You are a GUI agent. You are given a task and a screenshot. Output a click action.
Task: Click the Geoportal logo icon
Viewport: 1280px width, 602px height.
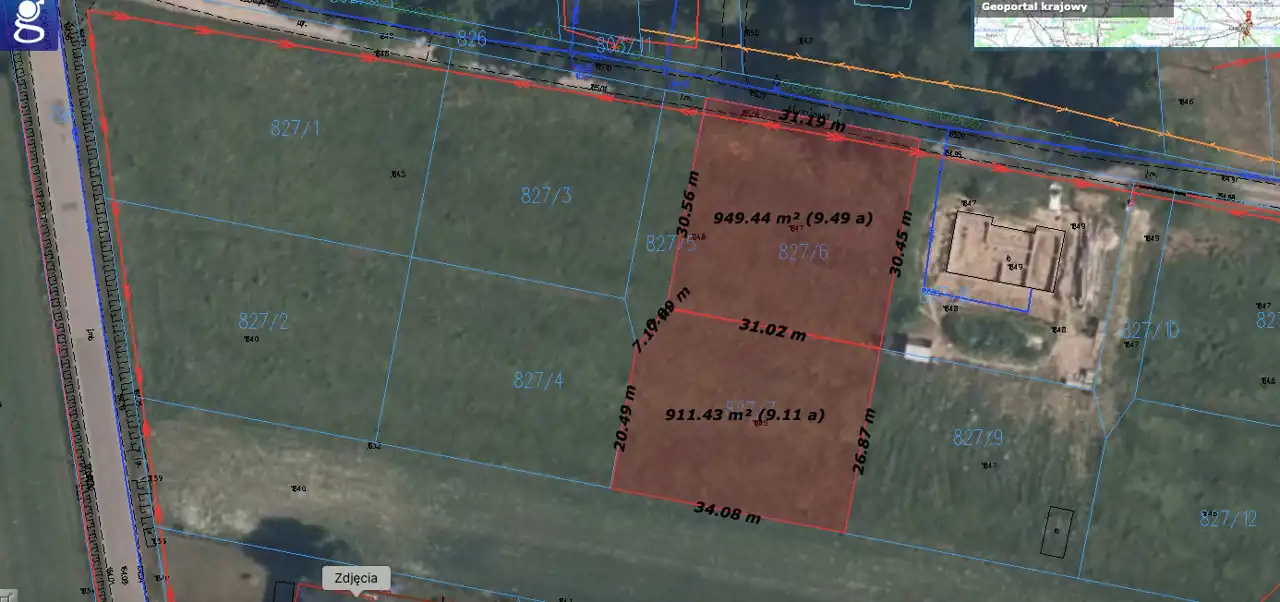pos(30,24)
